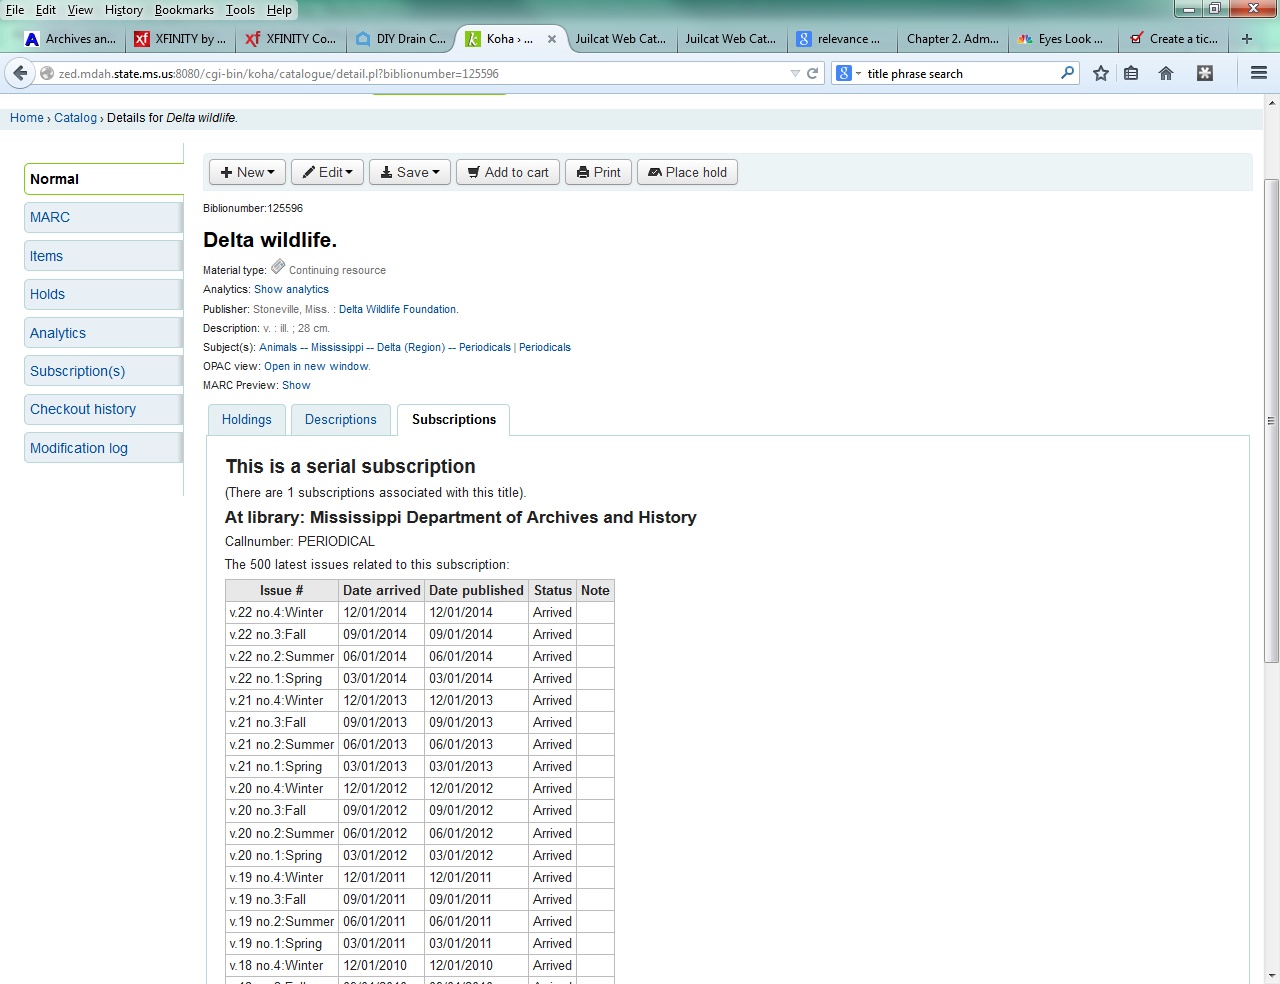This screenshot has height=984, width=1280.
Task: Switch to the Descriptions tab
Action: tap(340, 420)
